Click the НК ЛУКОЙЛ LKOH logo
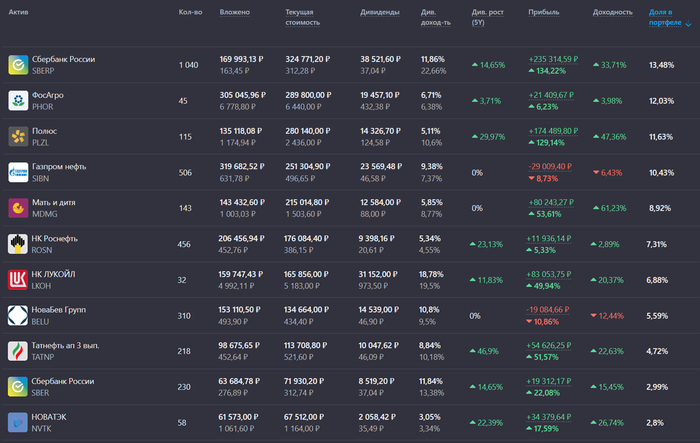 18,280
